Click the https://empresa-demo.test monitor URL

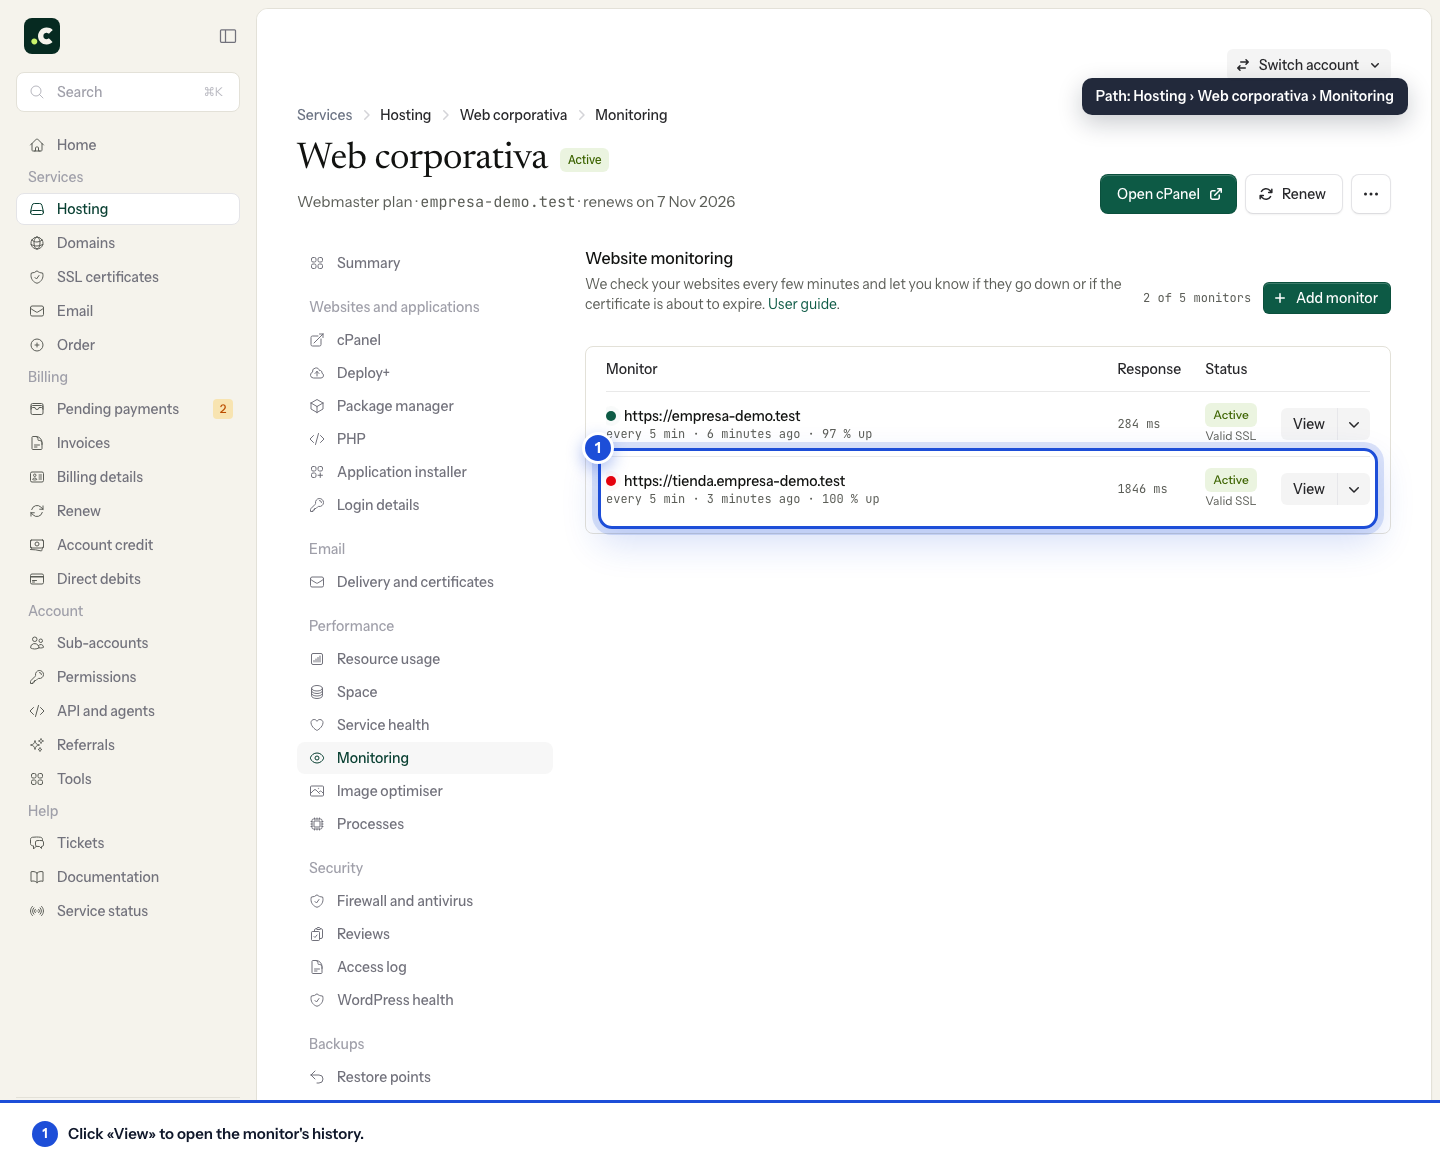click(x=712, y=416)
